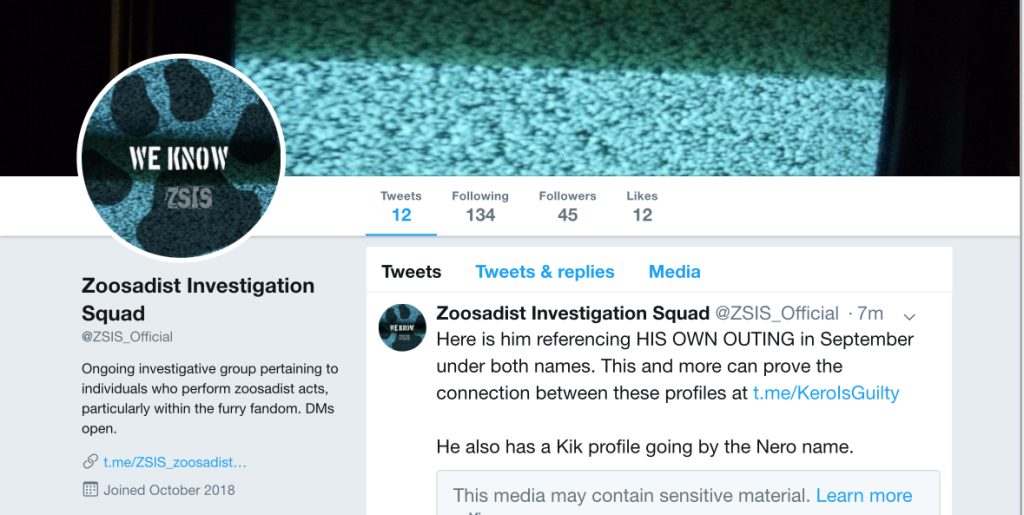Select the Media tab

tap(675, 272)
